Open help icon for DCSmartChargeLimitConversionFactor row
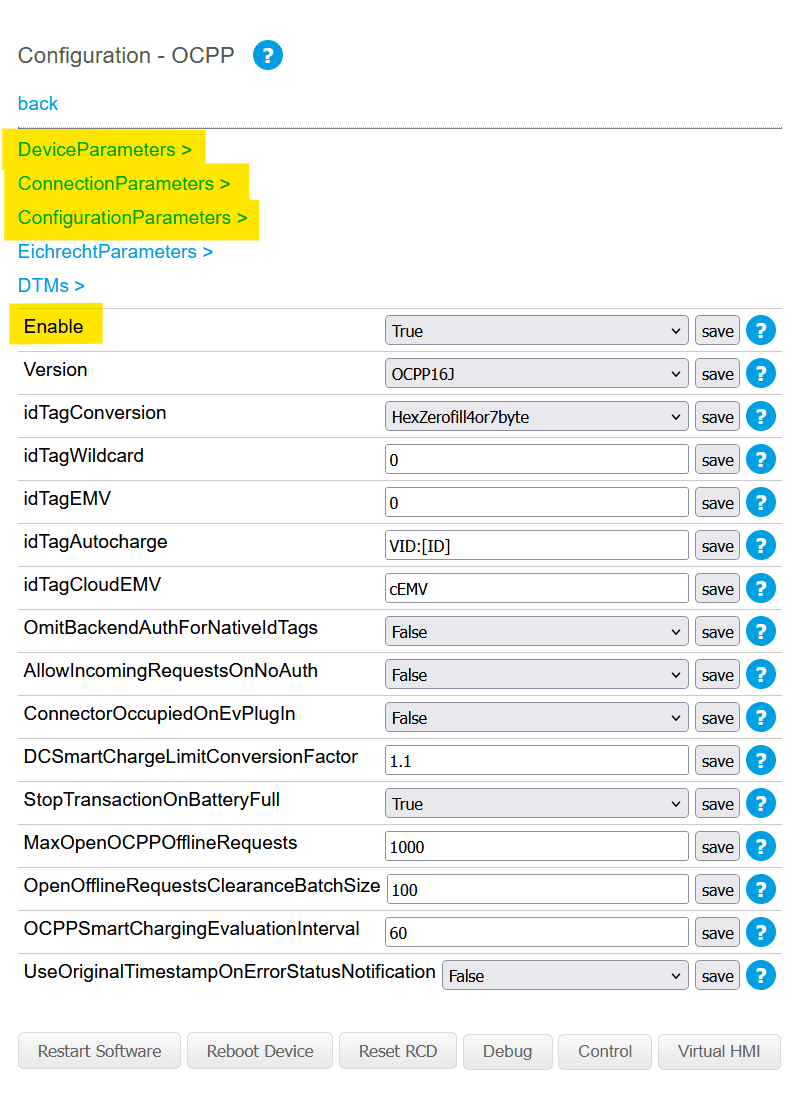The width and height of the screenshot is (797, 1100). click(761, 760)
